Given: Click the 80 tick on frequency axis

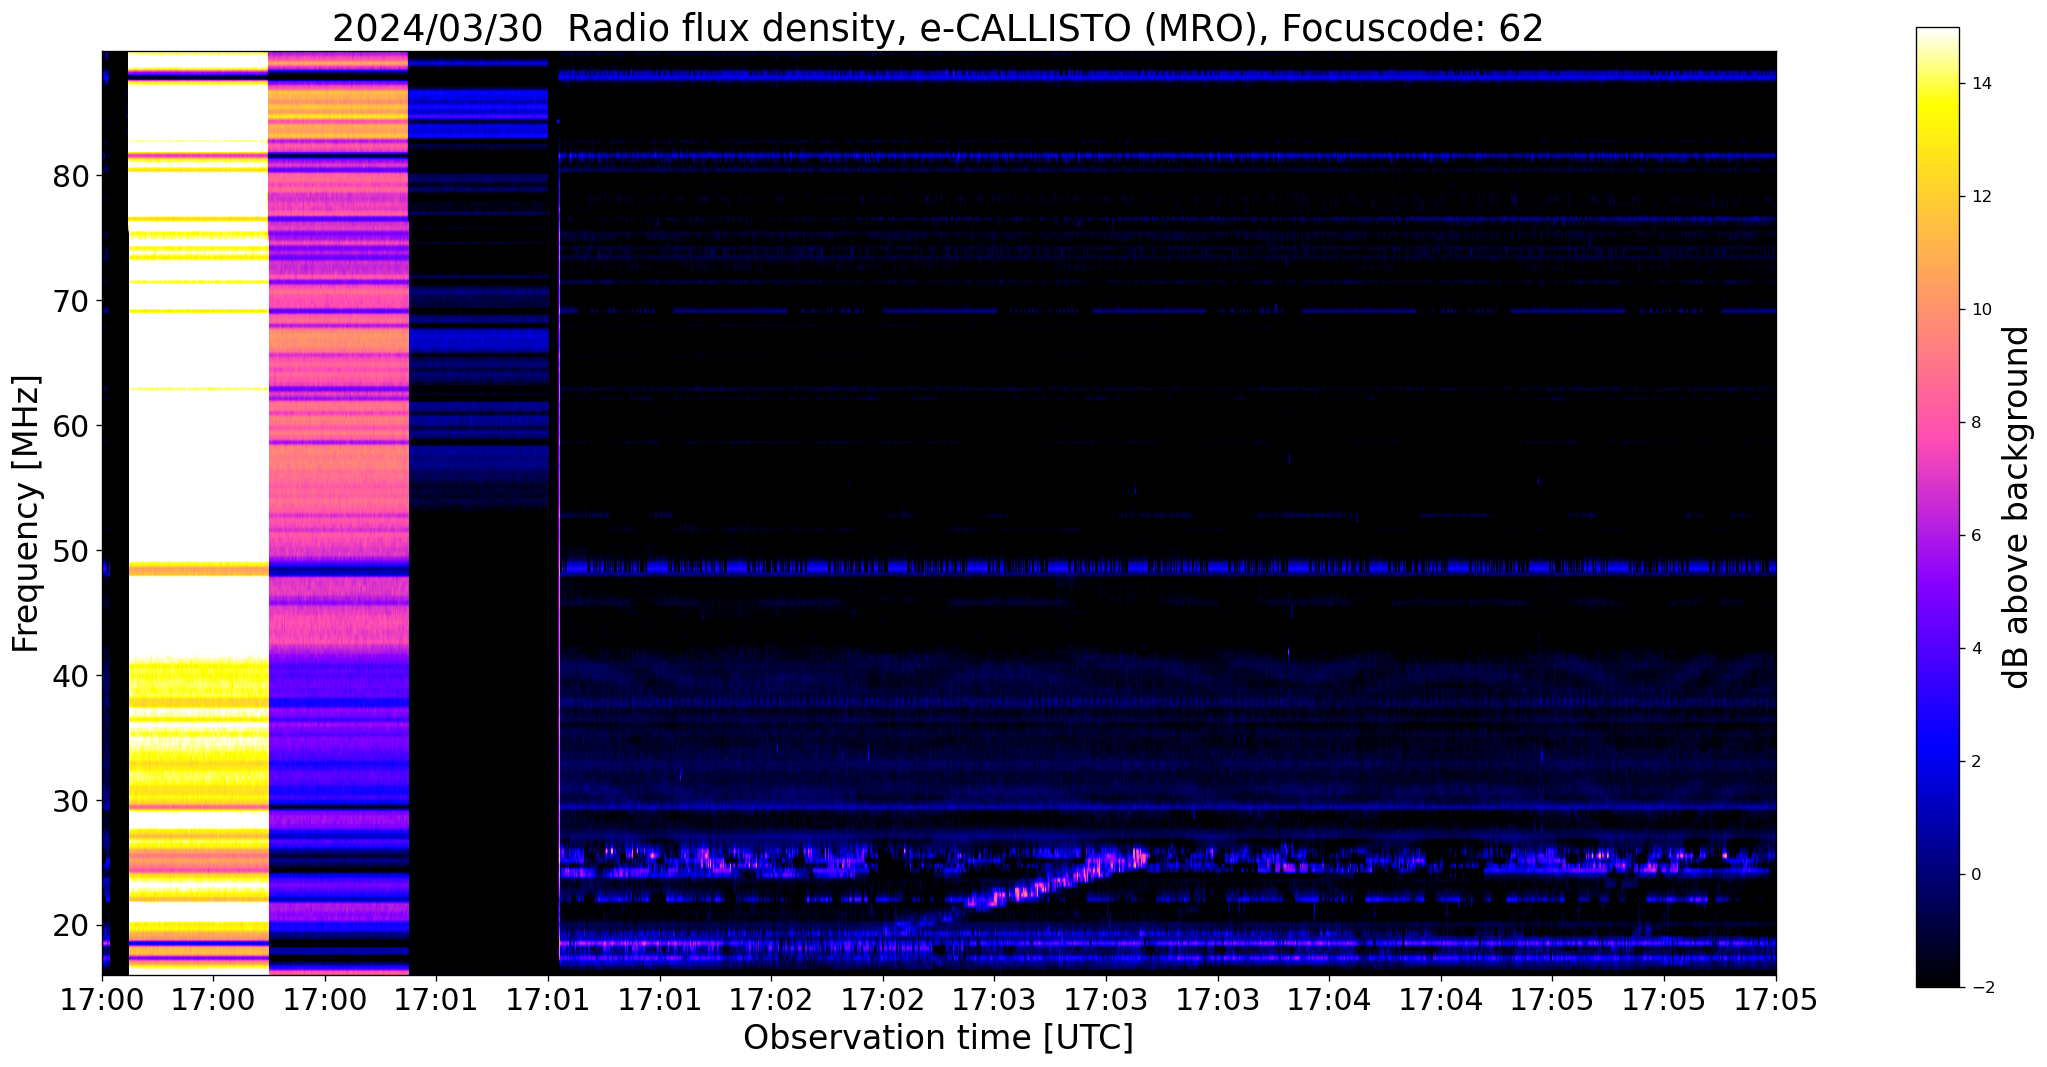Looking at the screenshot, I should pos(71,176).
